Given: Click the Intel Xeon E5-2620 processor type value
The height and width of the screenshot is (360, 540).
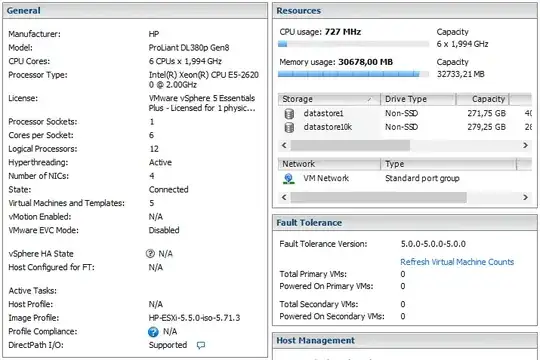Looking at the screenshot, I should (x=204, y=80).
